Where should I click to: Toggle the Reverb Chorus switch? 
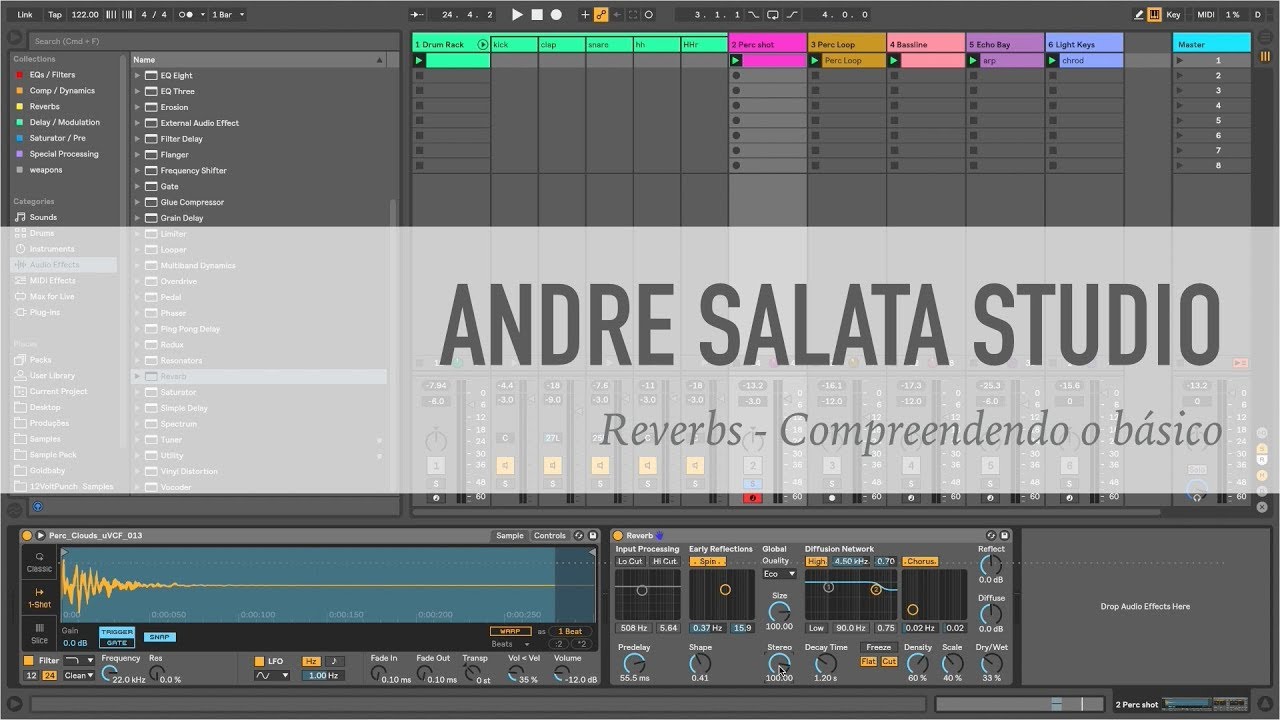[x=920, y=561]
